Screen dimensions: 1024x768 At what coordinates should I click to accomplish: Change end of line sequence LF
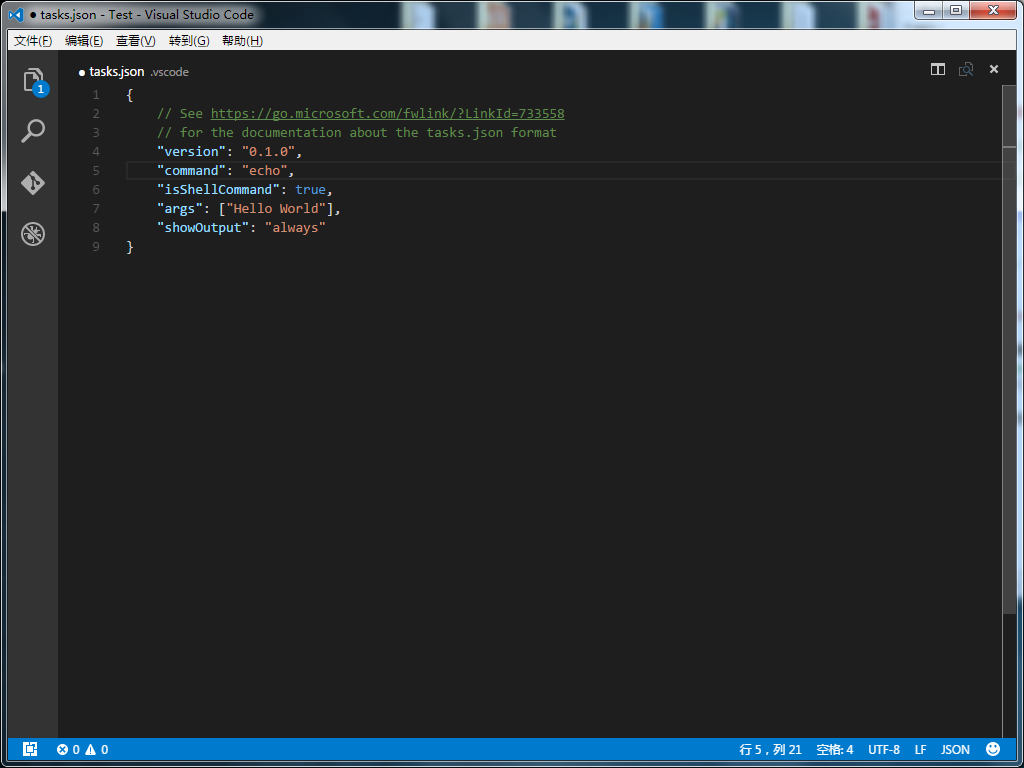coord(920,750)
